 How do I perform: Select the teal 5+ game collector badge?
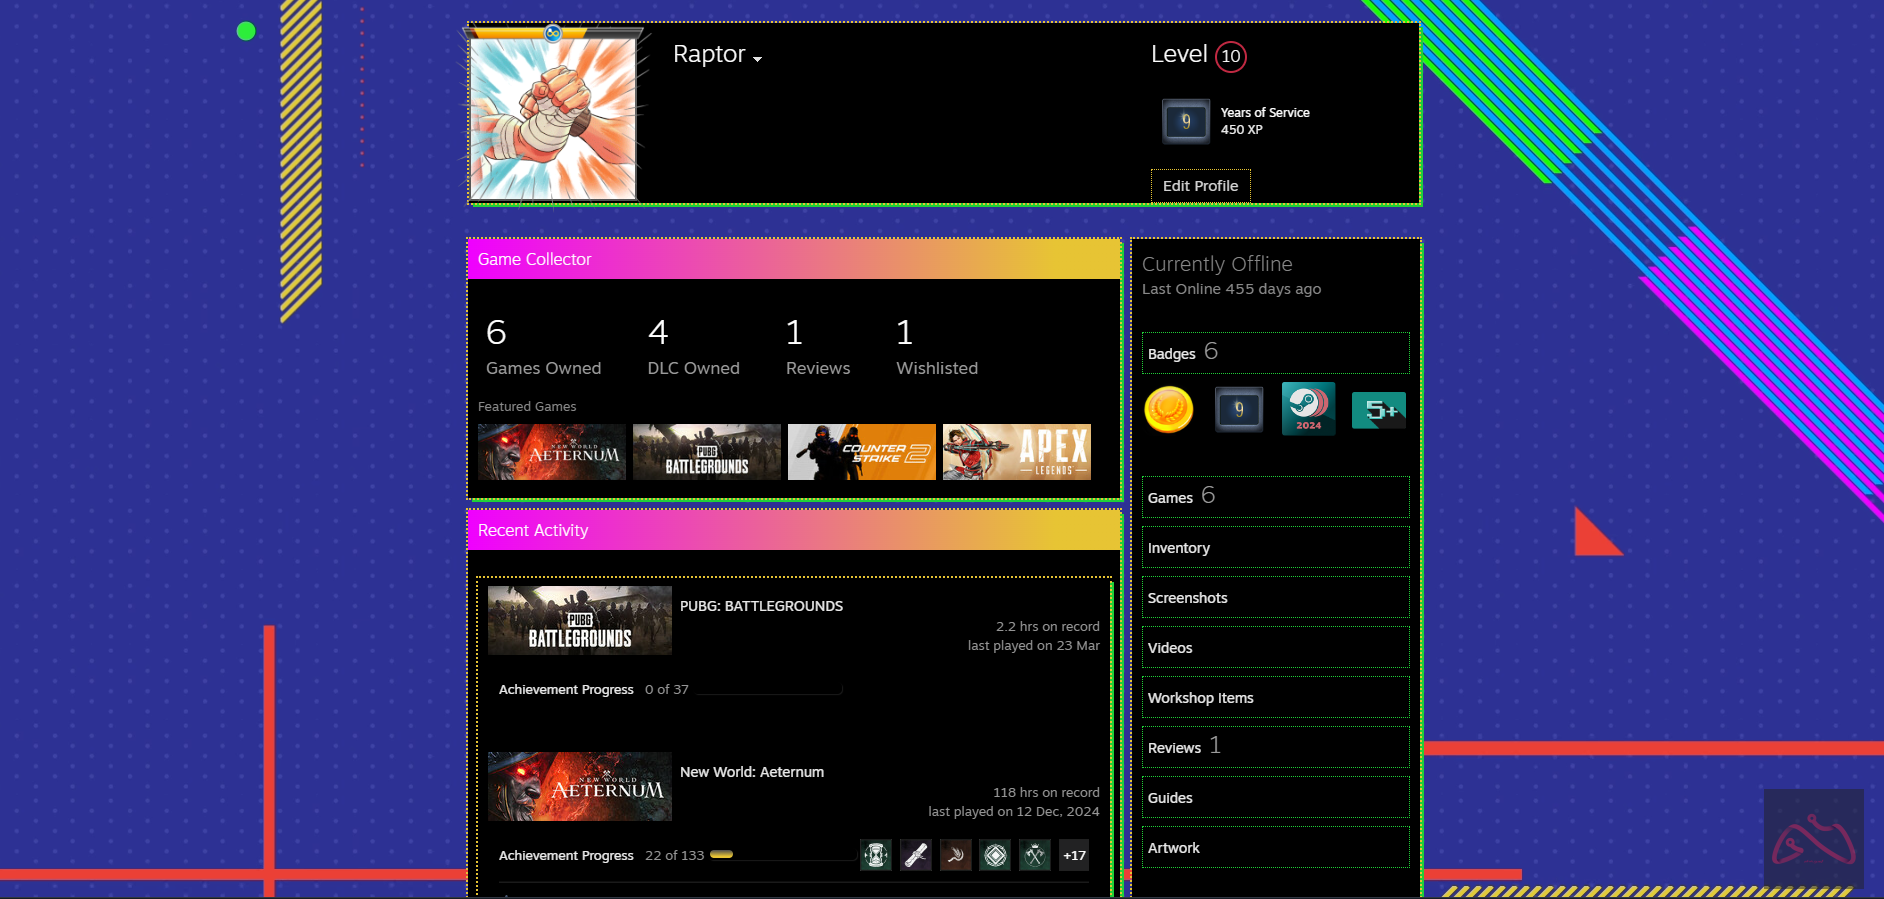tap(1378, 410)
